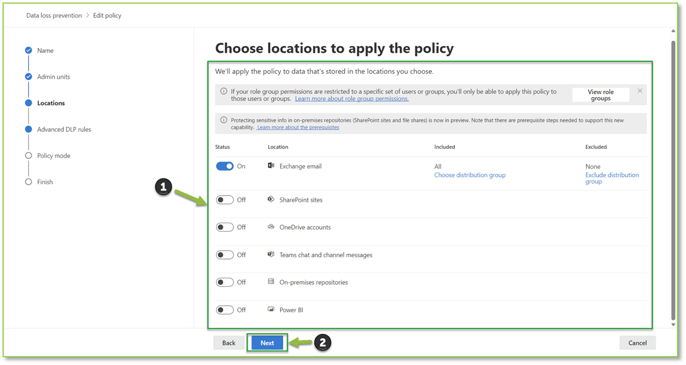This screenshot has height=365, width=686.
Task: Click the Data loss prevention breadcrumb
Action: coord(54,15)
